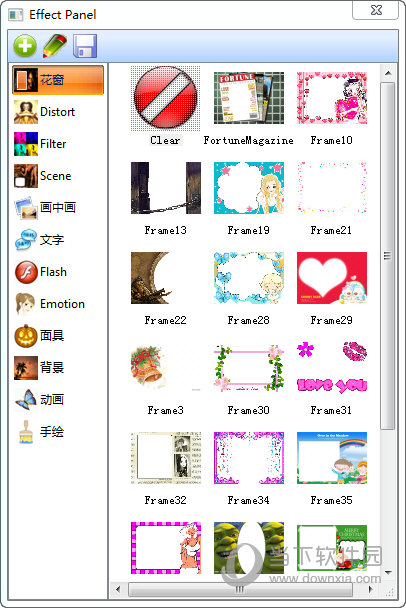Click the green plus add button
This screenshot has width=406, height=608.
[25, 46]
